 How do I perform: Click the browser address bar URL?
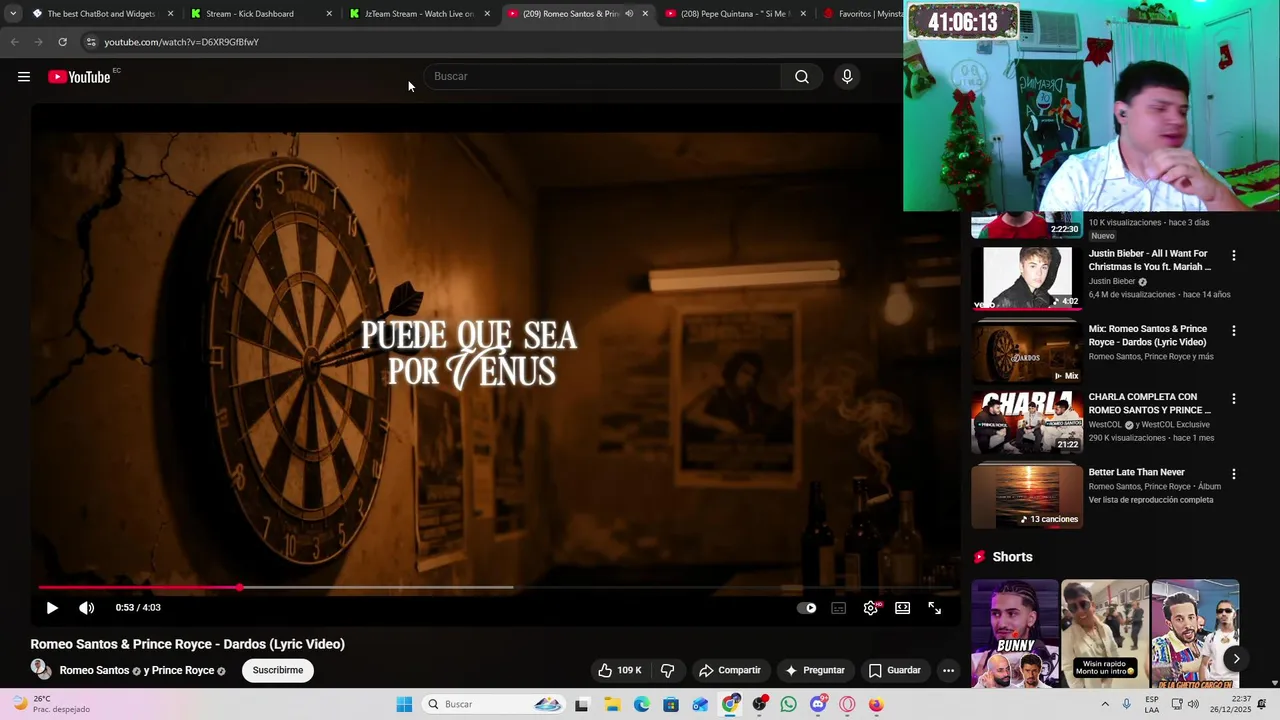tap(181, 42)
